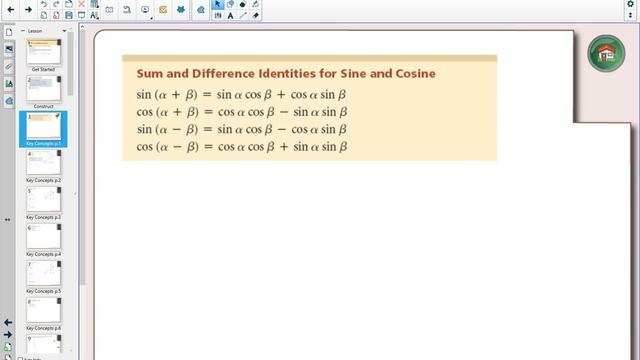Go to previous page with toolbar back arrow
Viewport: 640px width, 360px height.
[x=11, y=9]
